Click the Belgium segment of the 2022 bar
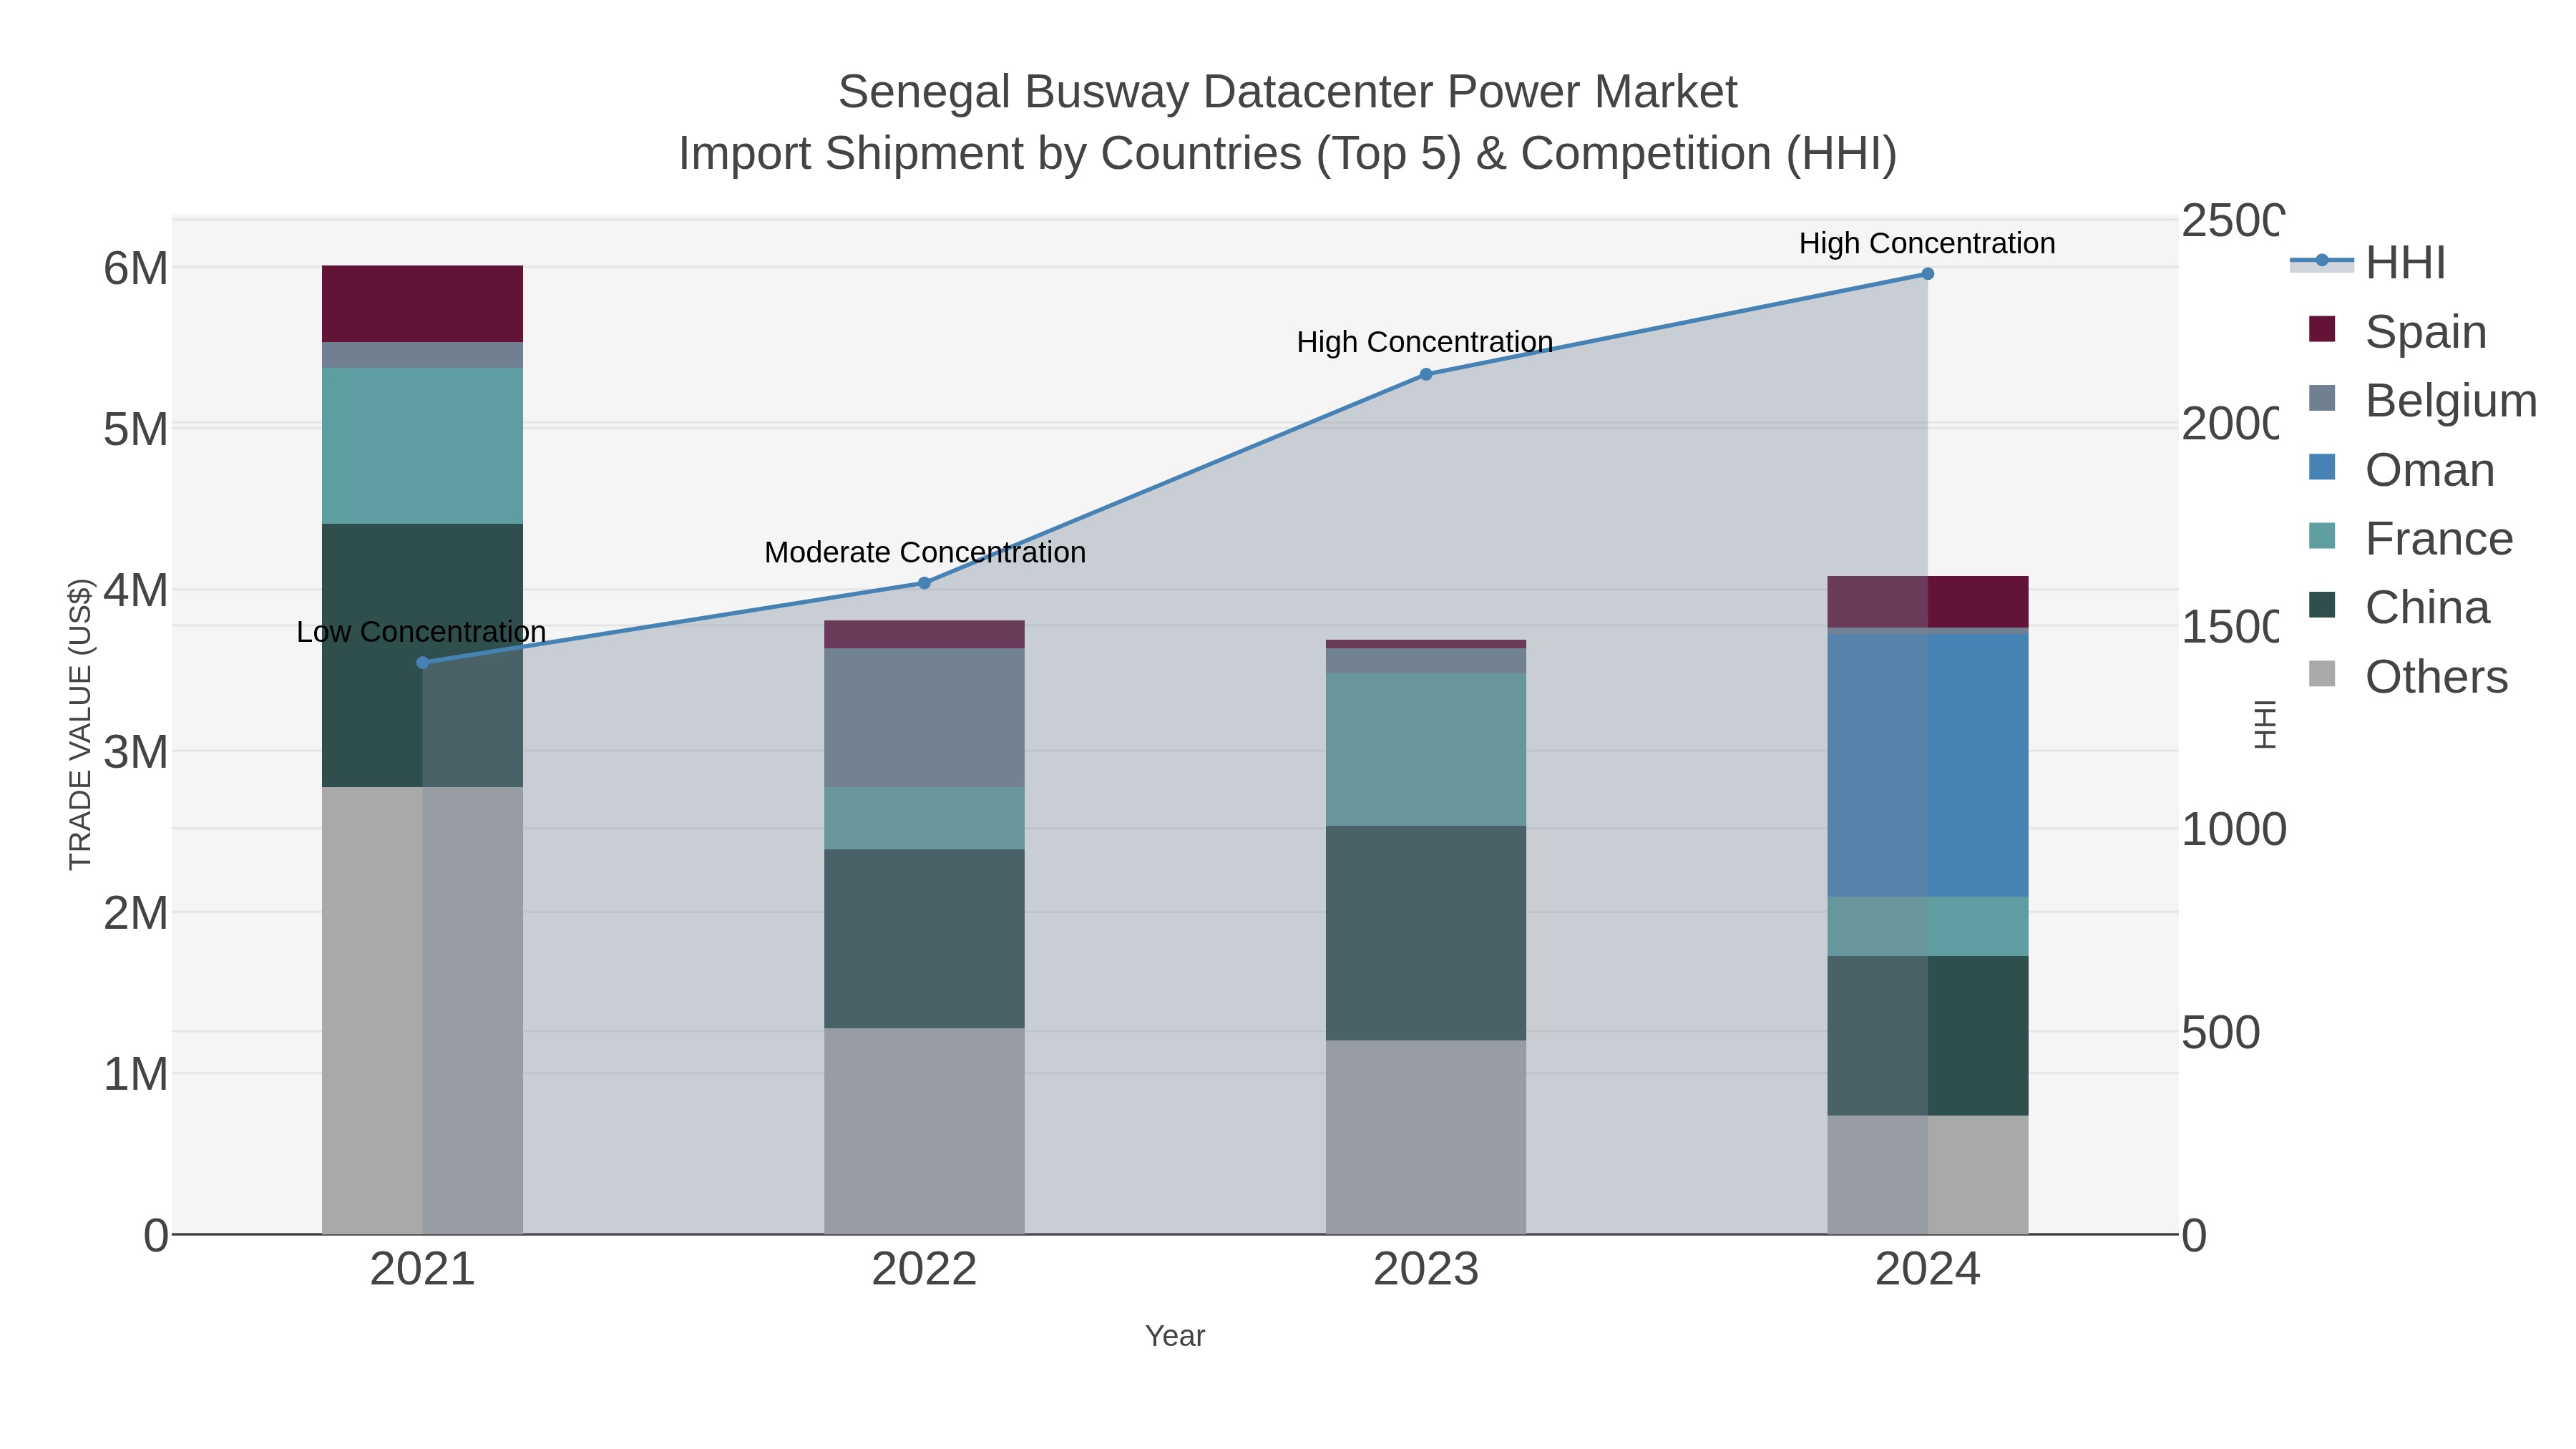Screen dimensions: 2576x1449 (924, 718)
